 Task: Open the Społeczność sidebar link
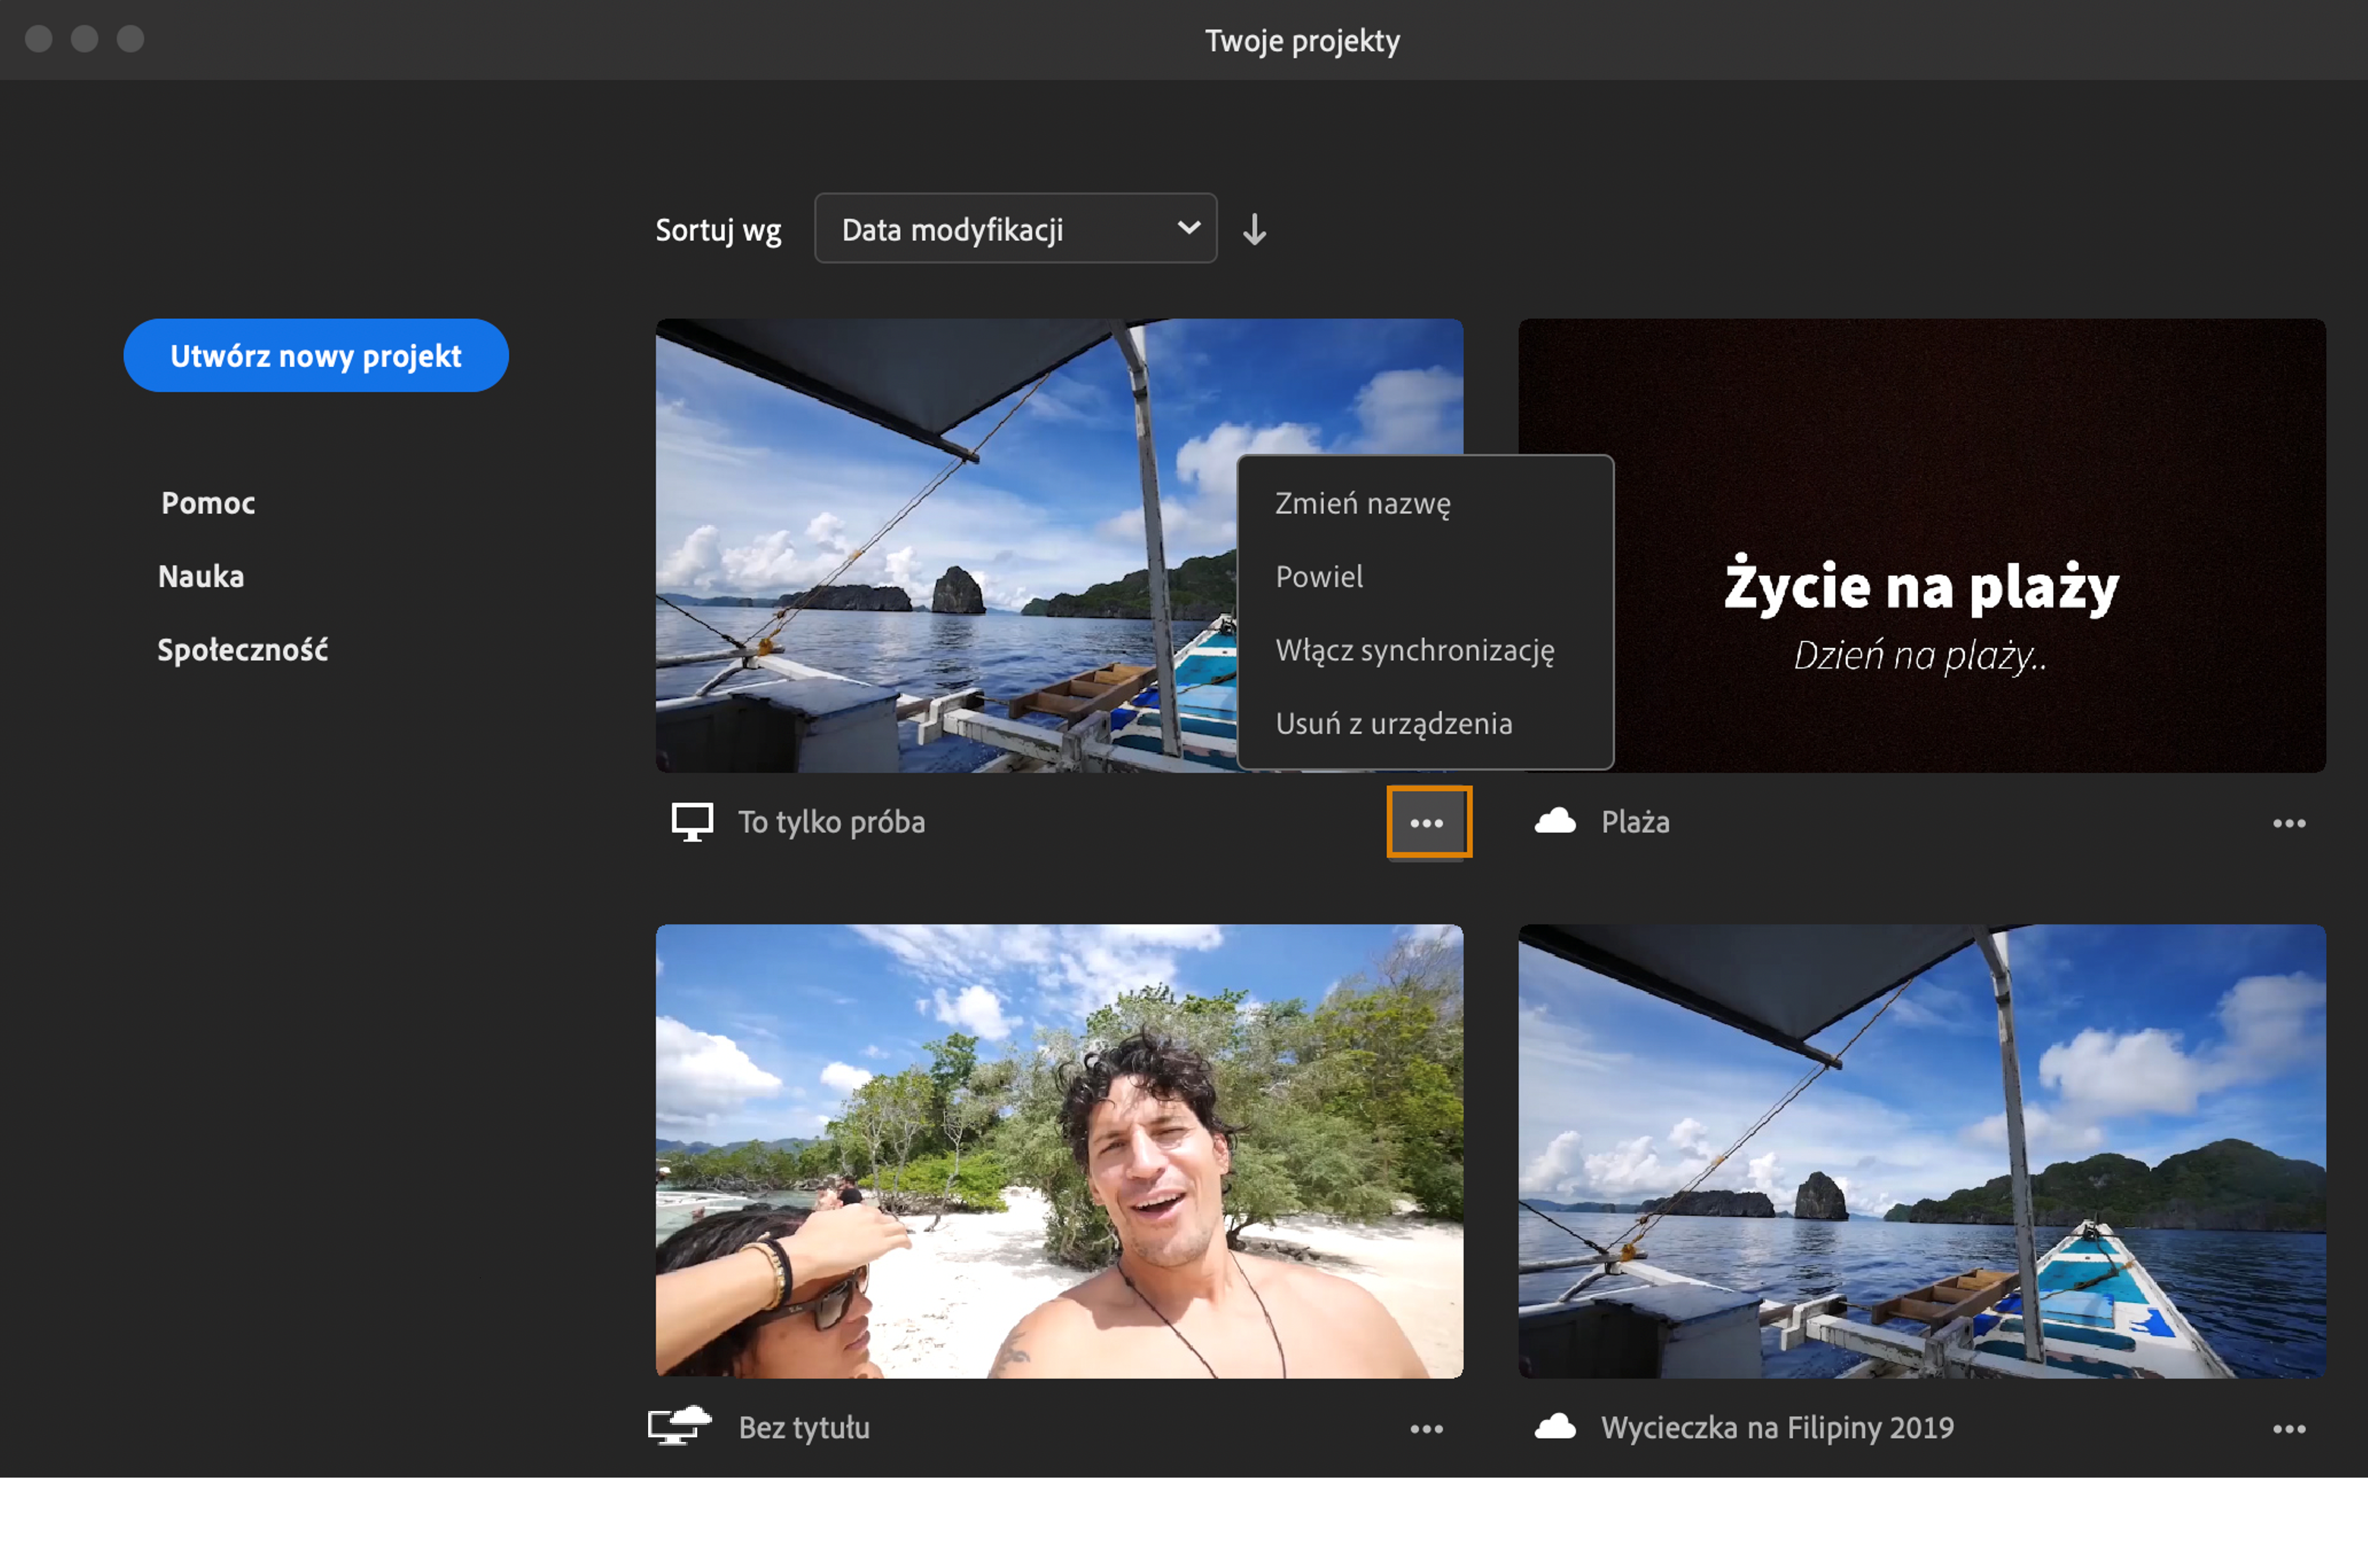pos(243,650)
